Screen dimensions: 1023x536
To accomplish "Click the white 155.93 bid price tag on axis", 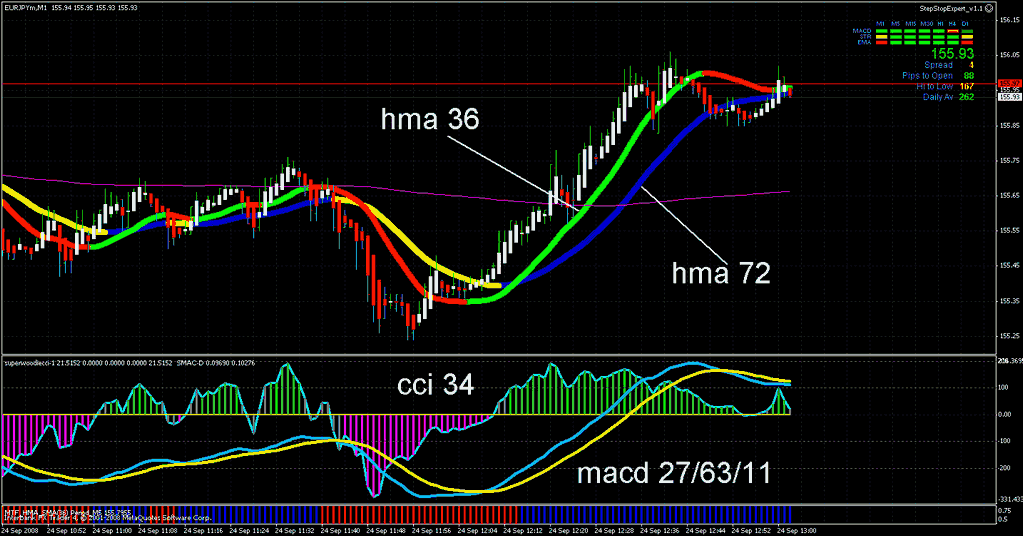I will pyautogui.click(x=1010, y=97).
